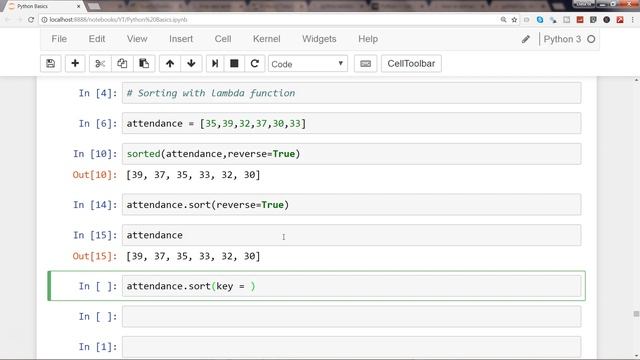Screen dimensions: 640x360
Task: Open the dark shield browser extension
Action: pos(593,20)
